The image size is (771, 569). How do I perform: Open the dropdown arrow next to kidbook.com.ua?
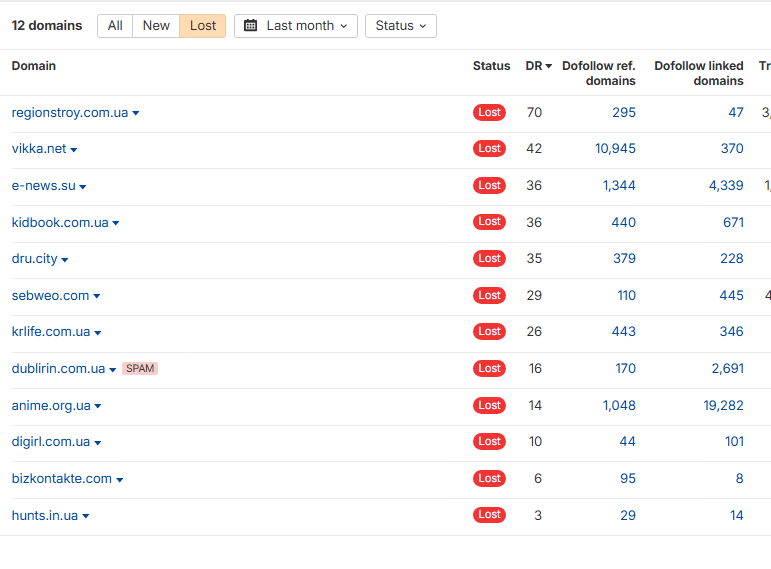pos(116,223)
